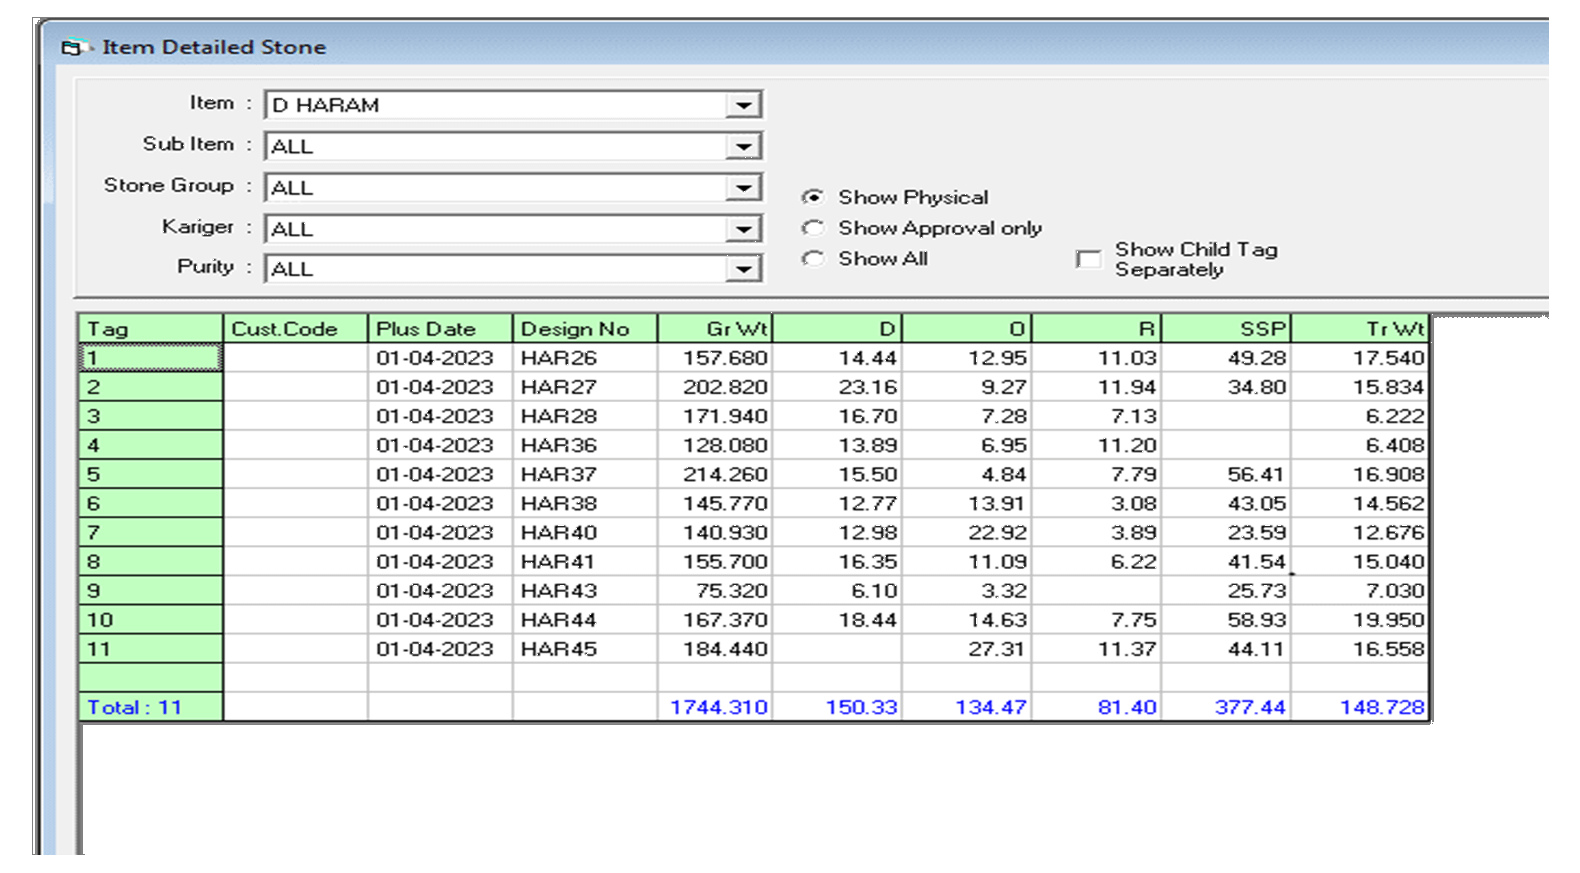Screen dimensions: 1580x873
Task: Select the Tag 3 row cell
Action: pyautogui.click(x=151, y=416)
